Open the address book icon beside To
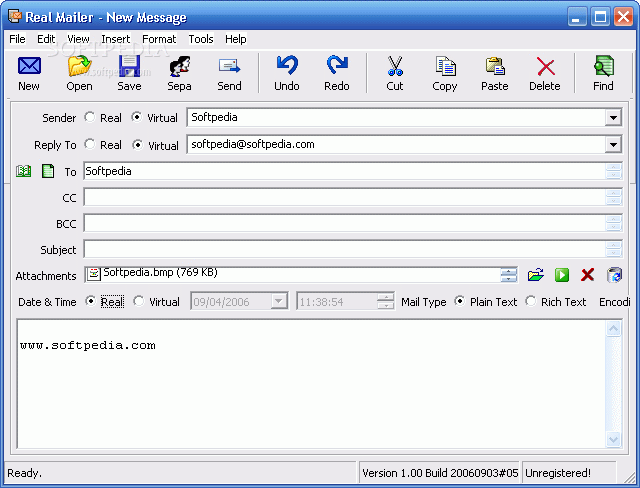The height and width of the screenshot is (488, 640). click(24, 171)
